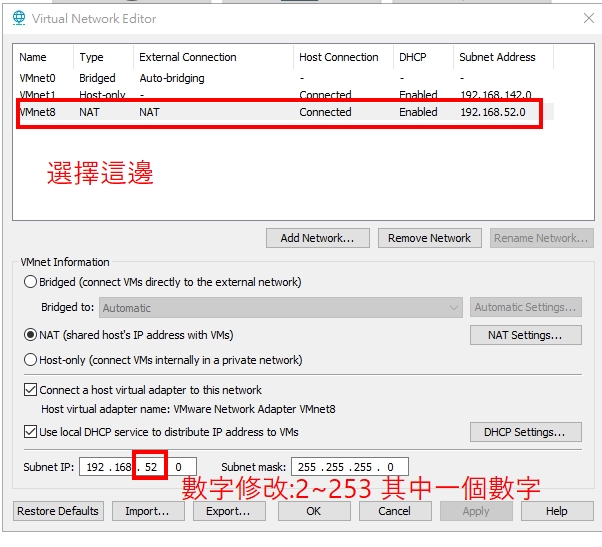602x547 pixels.
Task: Open DHCP Settings dialog
Action: [525, 432]
